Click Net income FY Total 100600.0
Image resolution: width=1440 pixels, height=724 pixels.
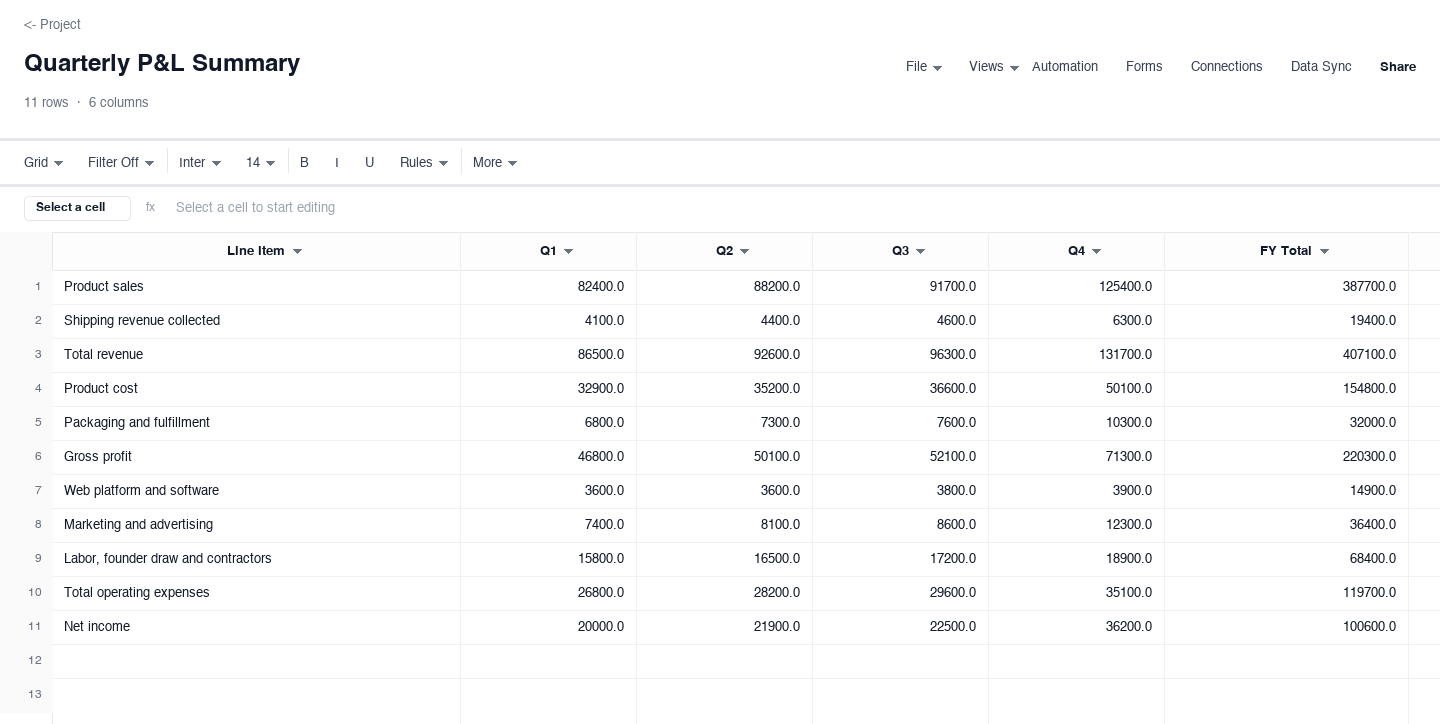coord(1286,627)
